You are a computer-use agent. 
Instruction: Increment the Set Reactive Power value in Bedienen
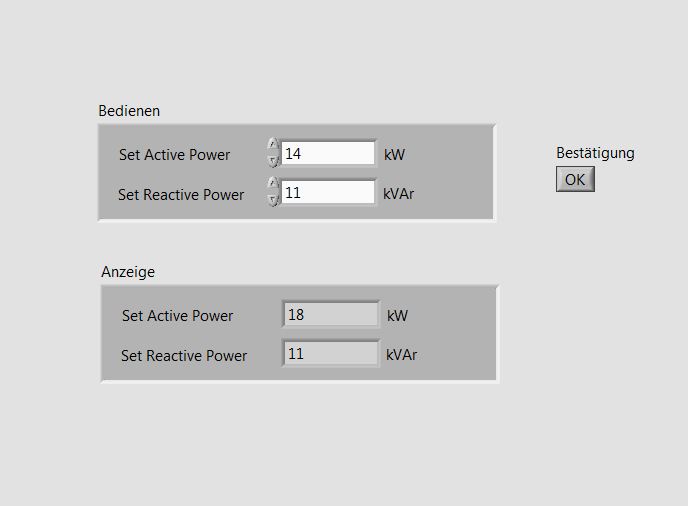click(273, 184)
